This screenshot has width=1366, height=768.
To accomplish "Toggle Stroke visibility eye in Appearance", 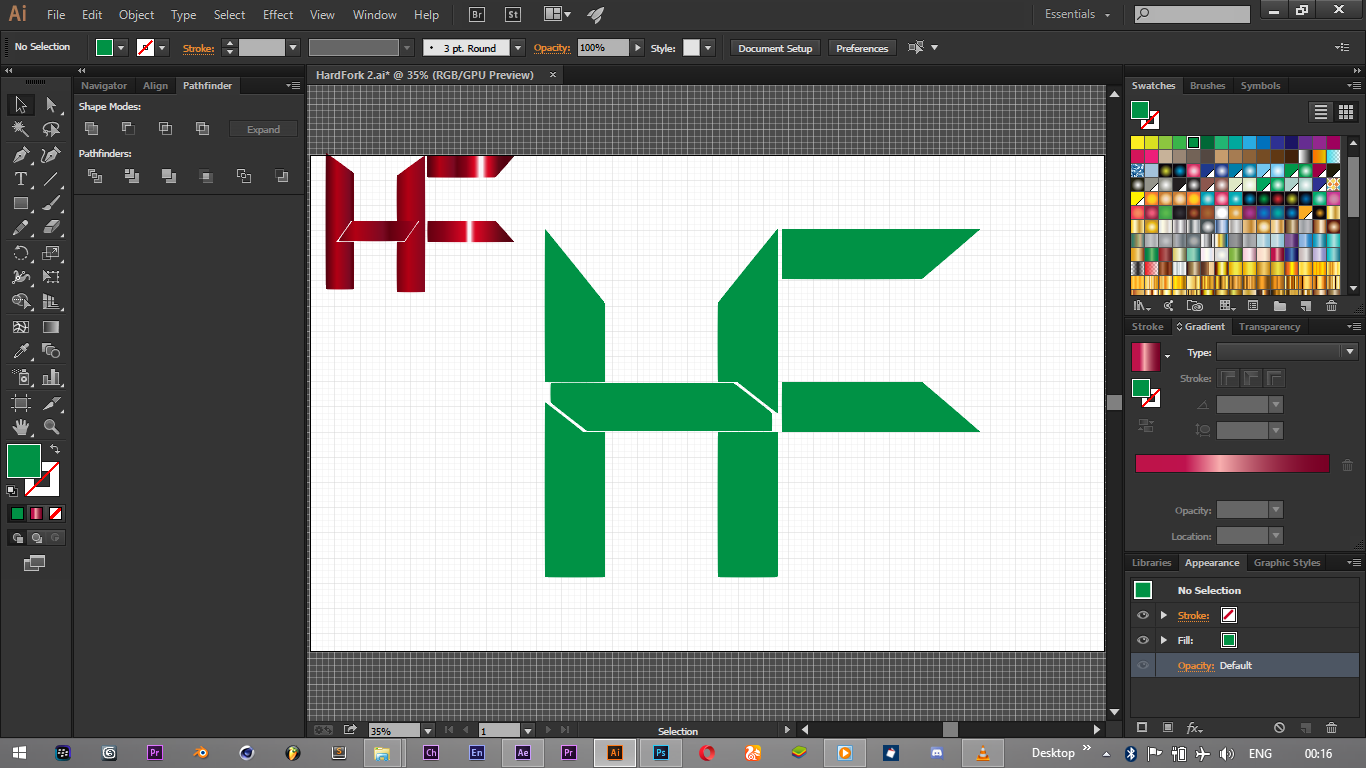I will click(1143, 615).
